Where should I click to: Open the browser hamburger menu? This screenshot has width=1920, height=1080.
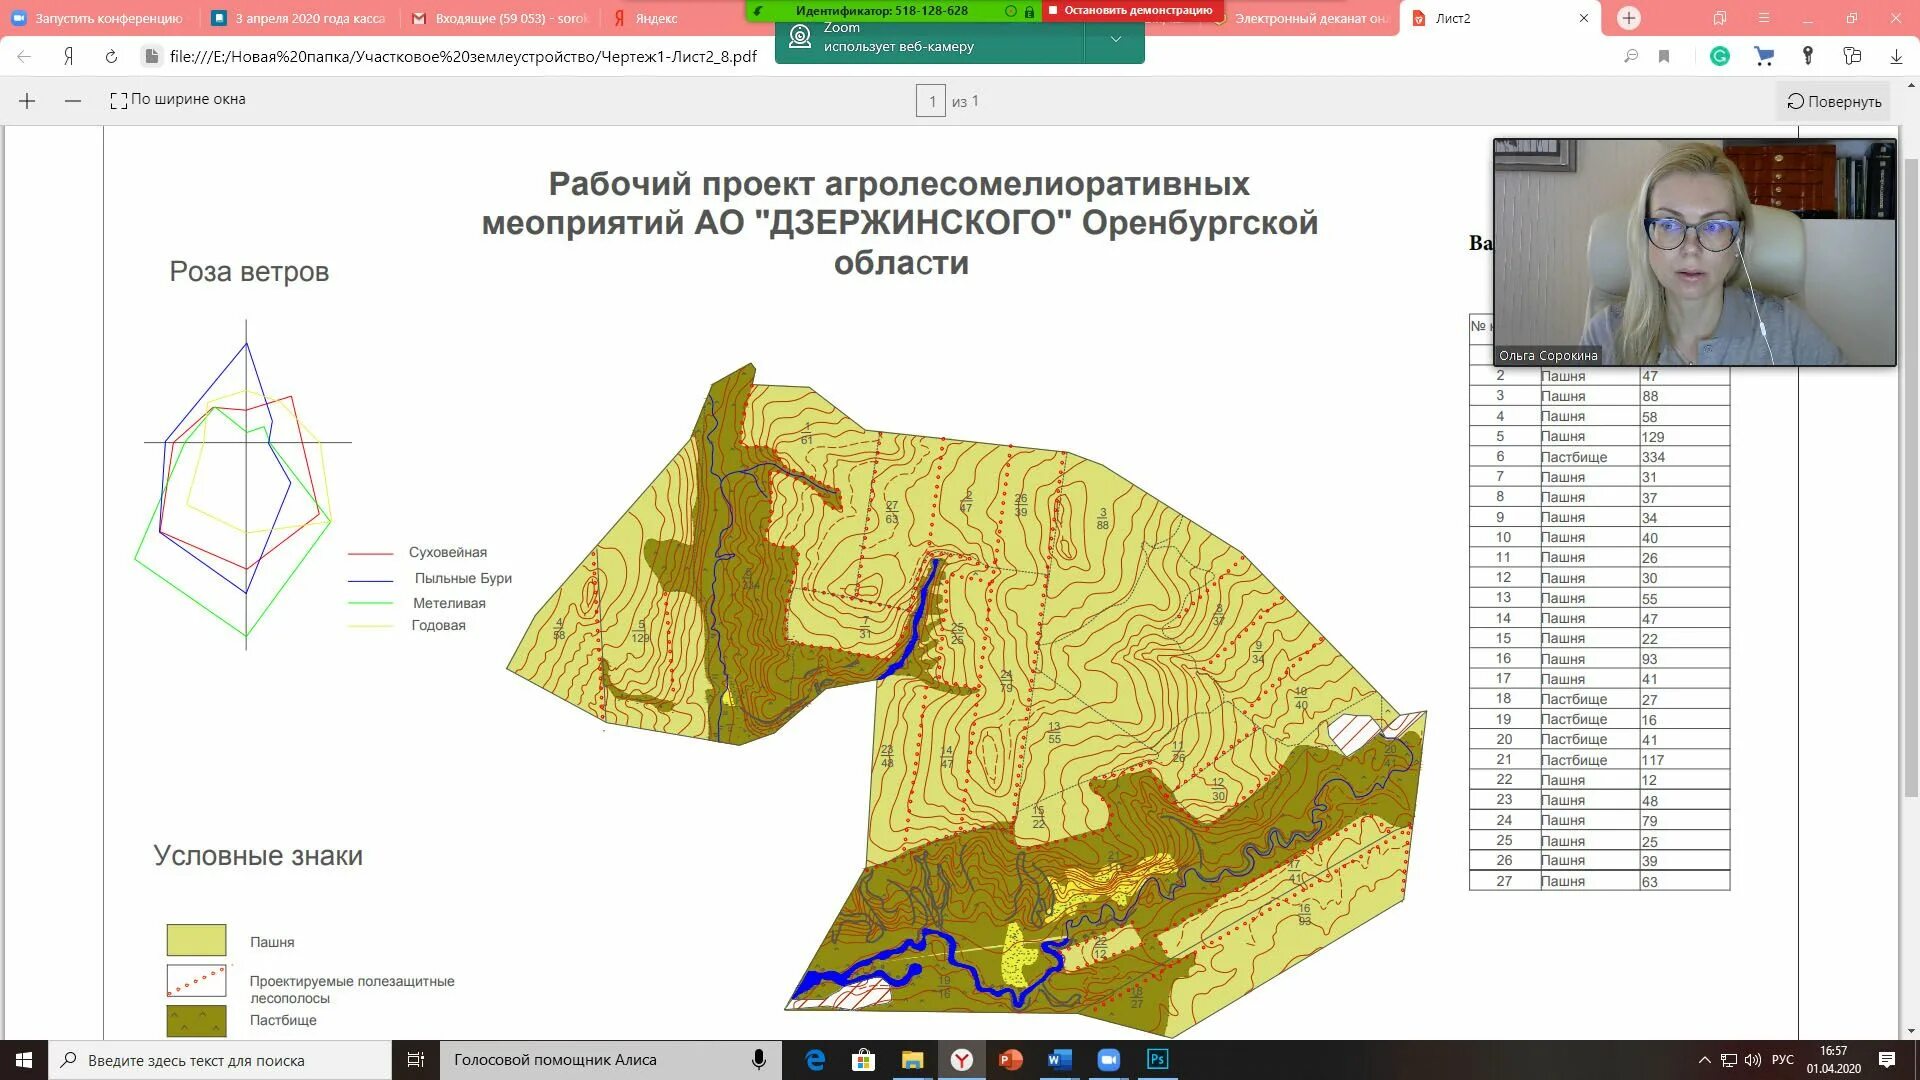(1764, 18)
